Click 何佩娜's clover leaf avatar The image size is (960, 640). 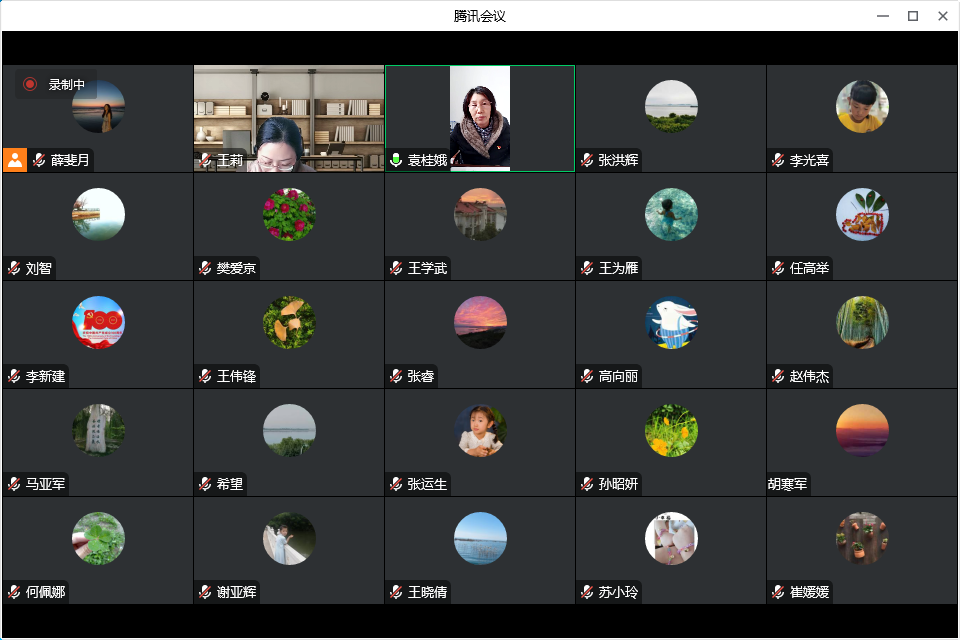click(98, 538)
